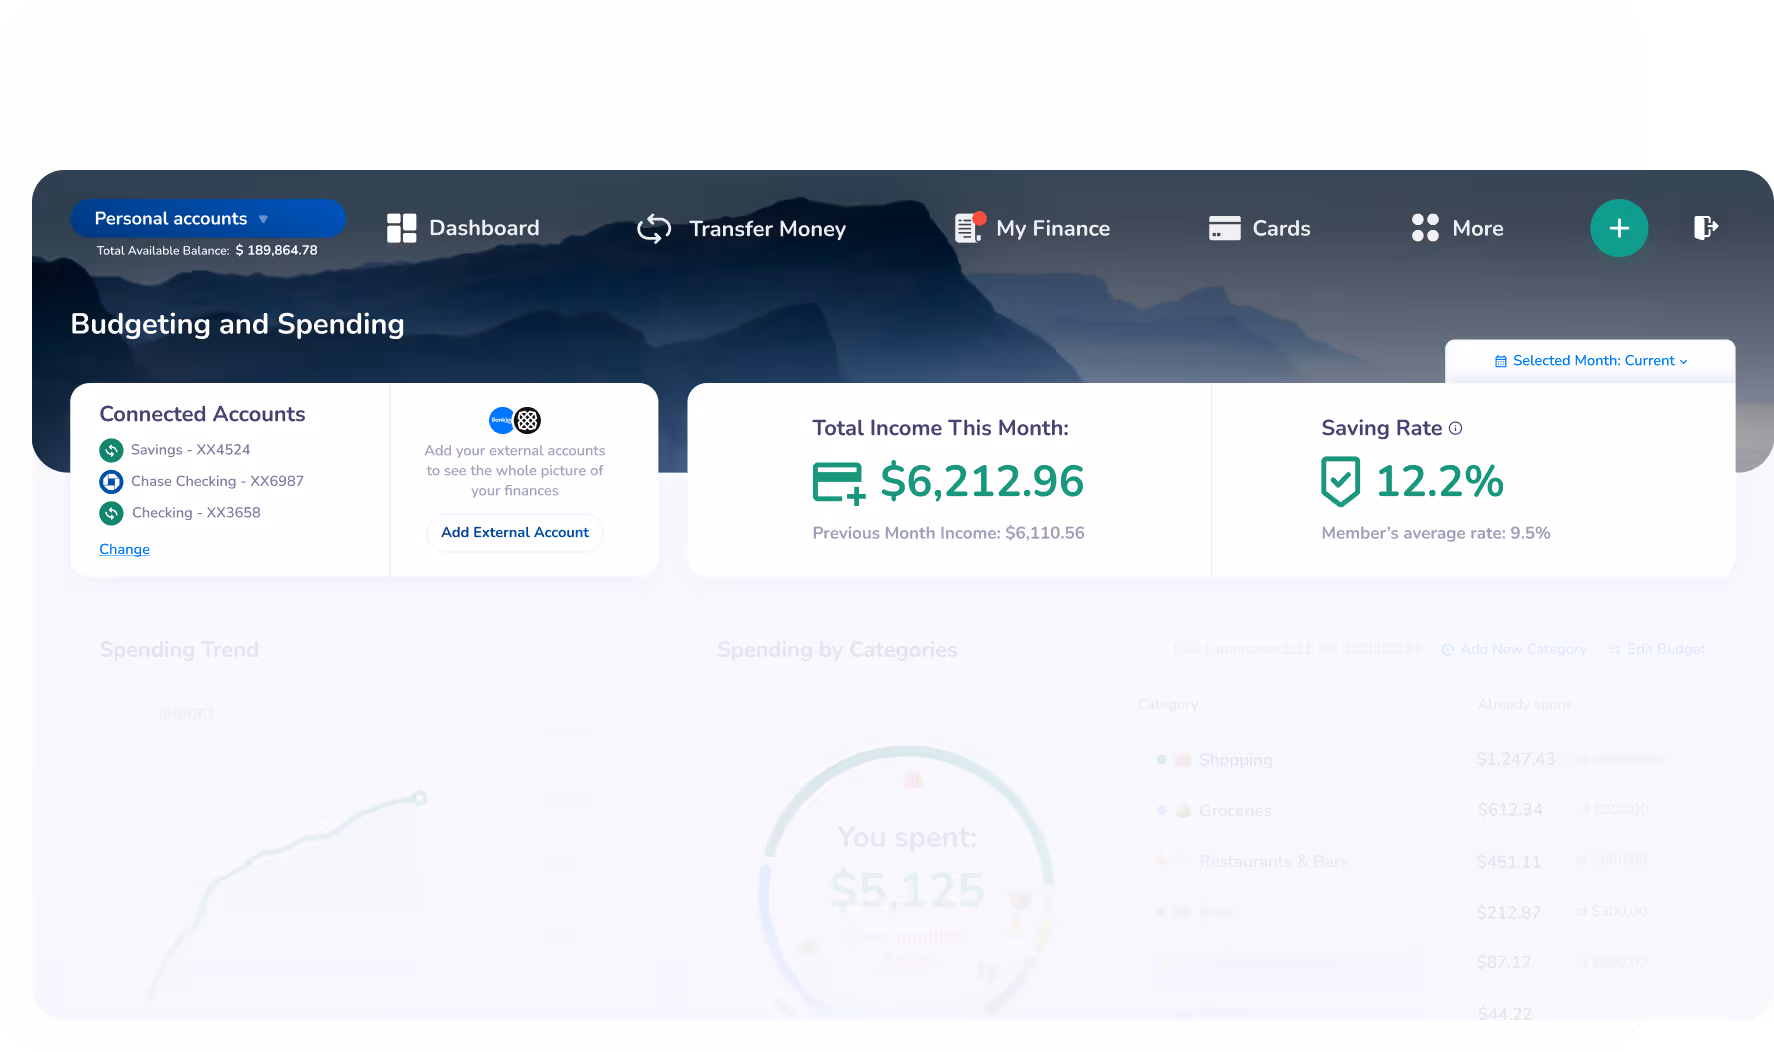Click the $6,212.96 income amount

[x=982, y=482]
